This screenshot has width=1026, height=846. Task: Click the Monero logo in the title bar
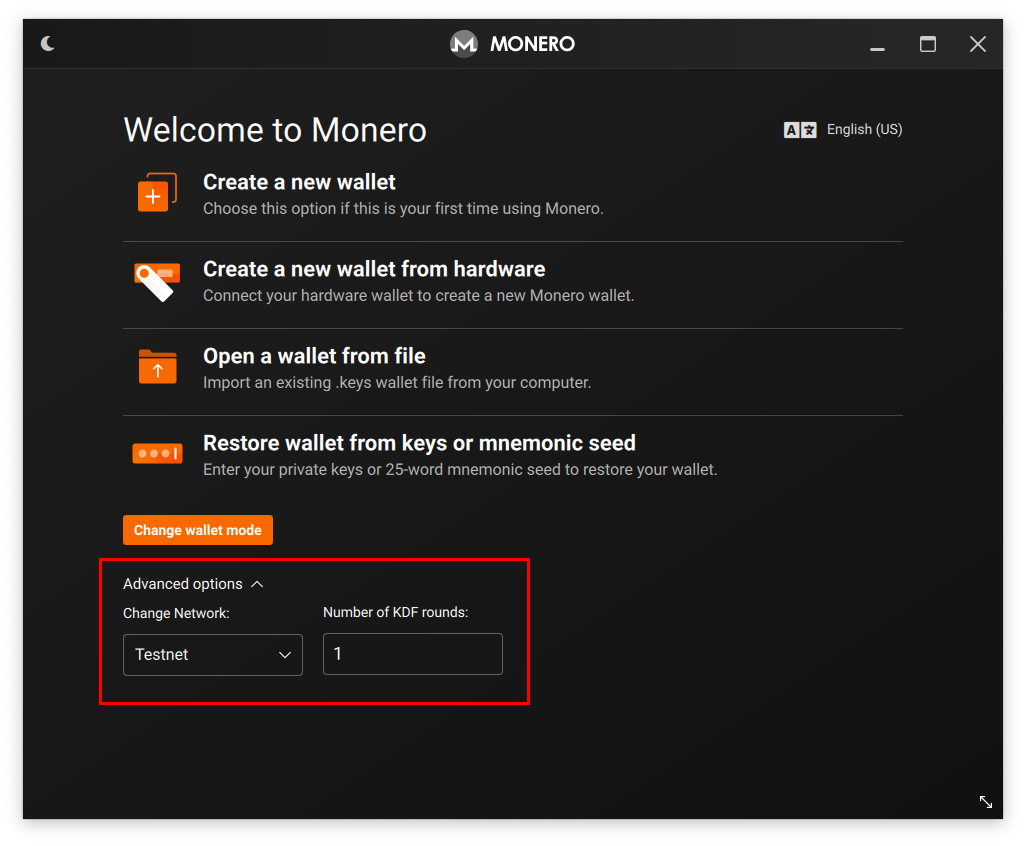point(464,44)
